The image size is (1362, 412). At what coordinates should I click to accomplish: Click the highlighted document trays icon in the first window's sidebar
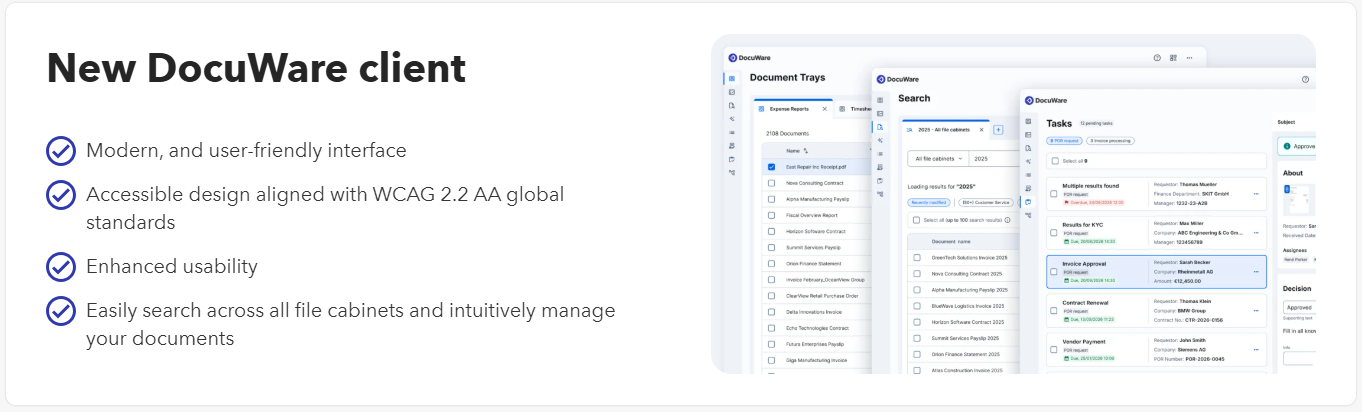click(x=732, y=78)
